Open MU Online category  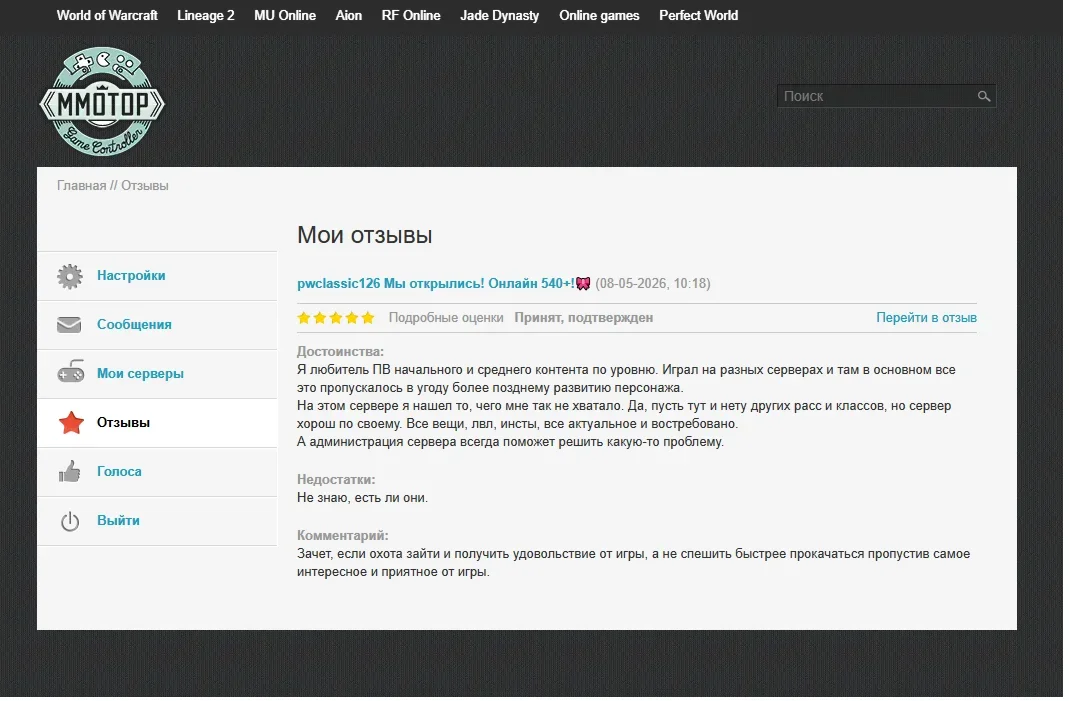coord(286,16)
